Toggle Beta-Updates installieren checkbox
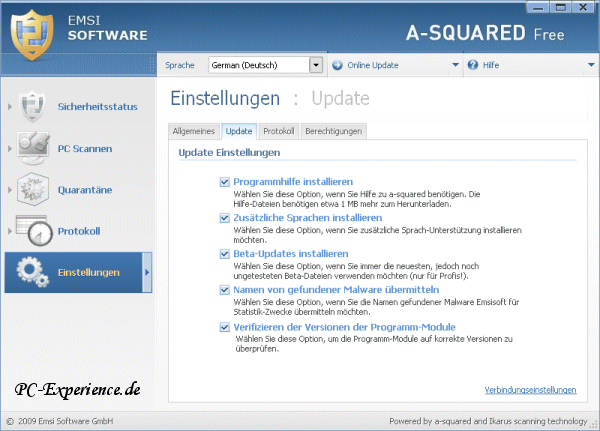 click(x=225, y=254)
